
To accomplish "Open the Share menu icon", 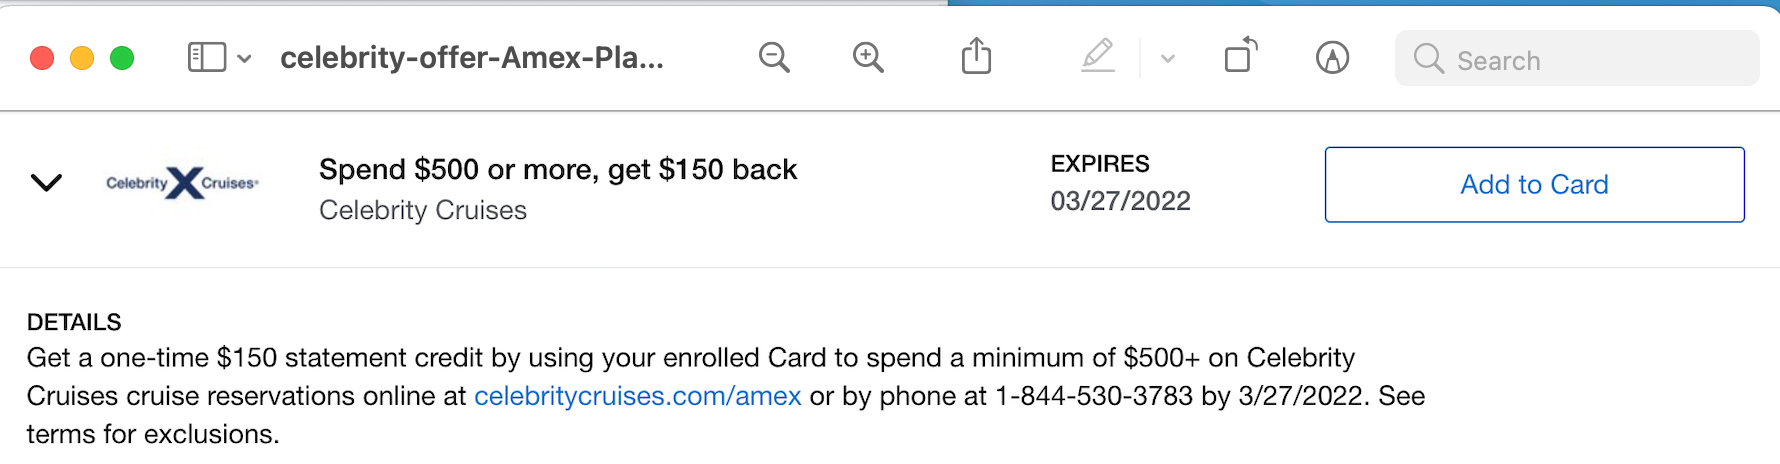I will click(x=976, y=56).
